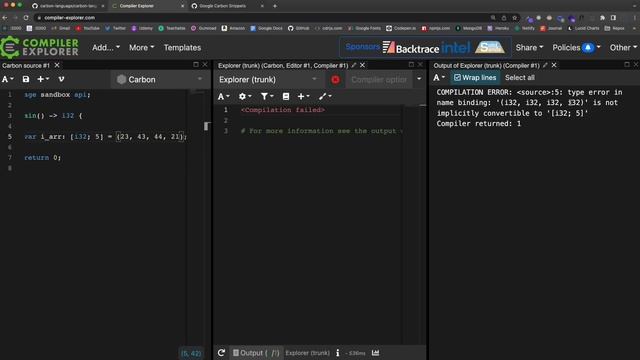Open the YouTube bookmark
Image resolution: width=640 pixels, height=360 pixels.
point(88,28)
